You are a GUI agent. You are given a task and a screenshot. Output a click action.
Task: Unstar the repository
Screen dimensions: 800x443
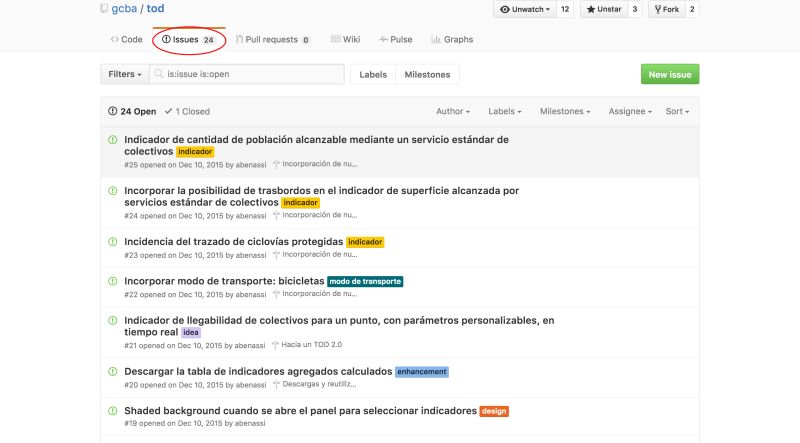pos(604,9)
